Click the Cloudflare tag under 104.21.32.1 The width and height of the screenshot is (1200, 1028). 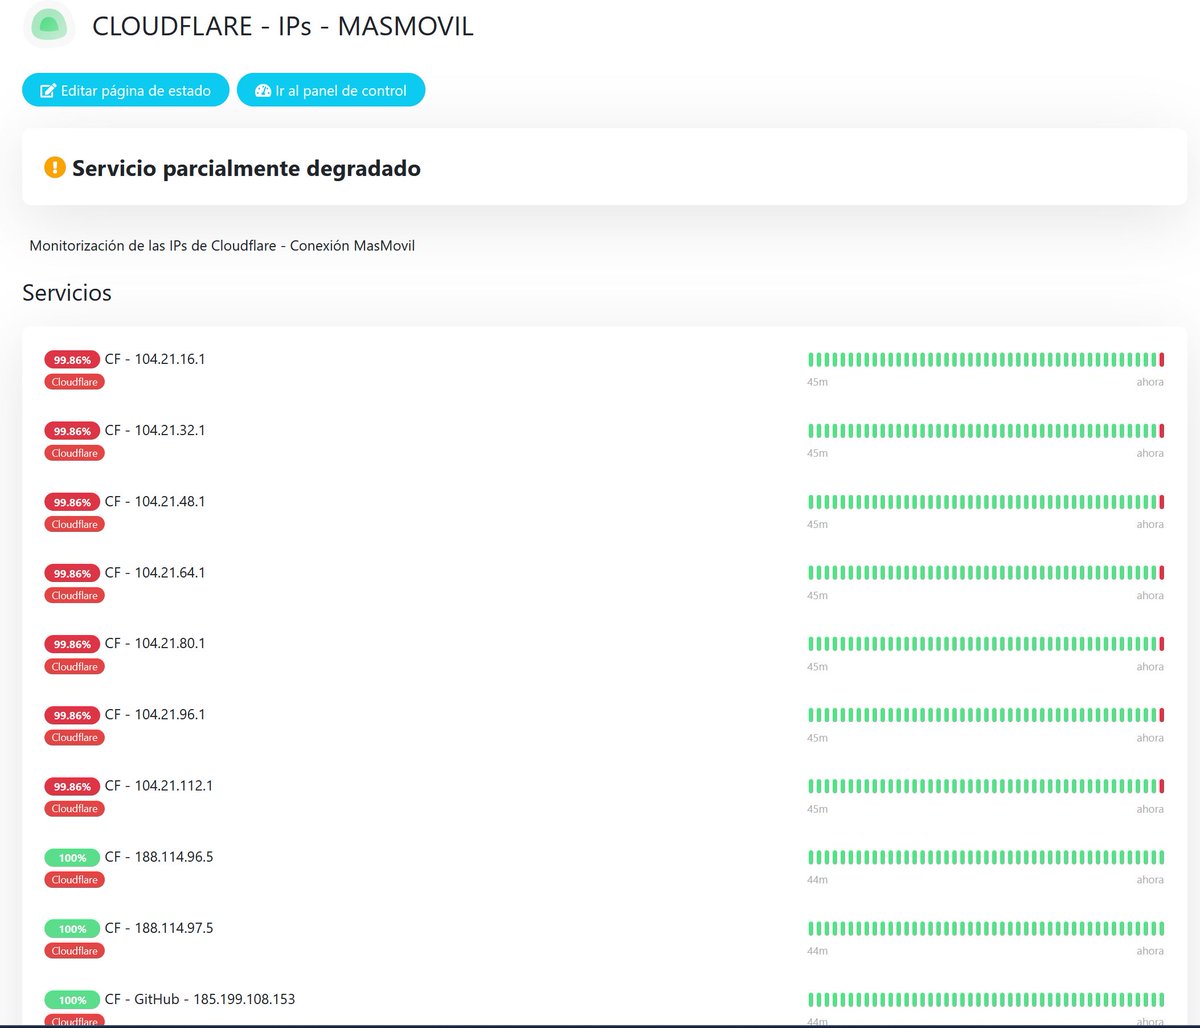pos(74,453)
